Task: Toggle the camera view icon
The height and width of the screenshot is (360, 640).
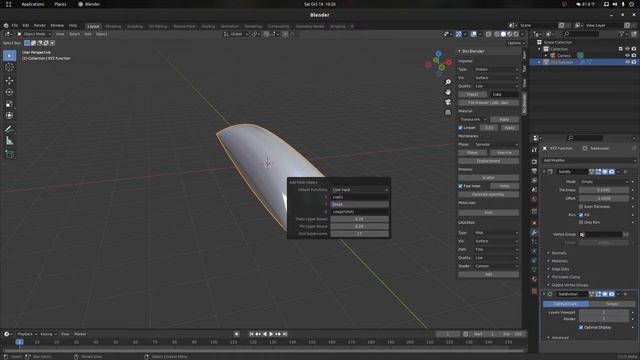Action: pos(448,102)
